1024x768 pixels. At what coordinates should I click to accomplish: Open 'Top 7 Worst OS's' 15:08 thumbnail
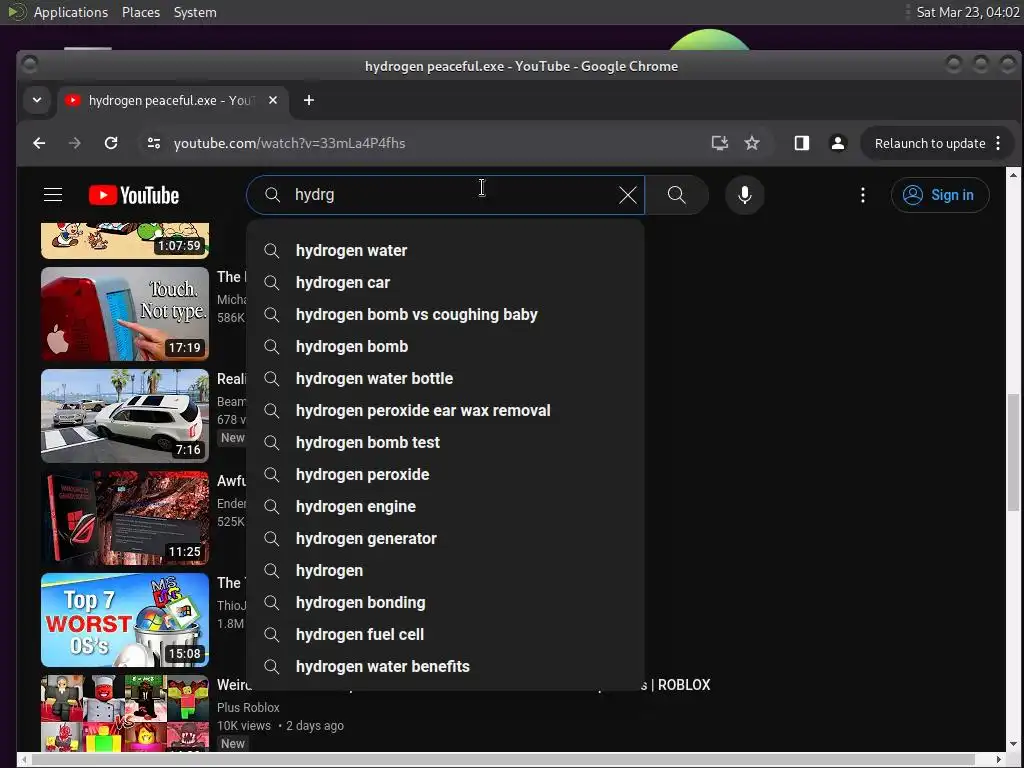125,619
